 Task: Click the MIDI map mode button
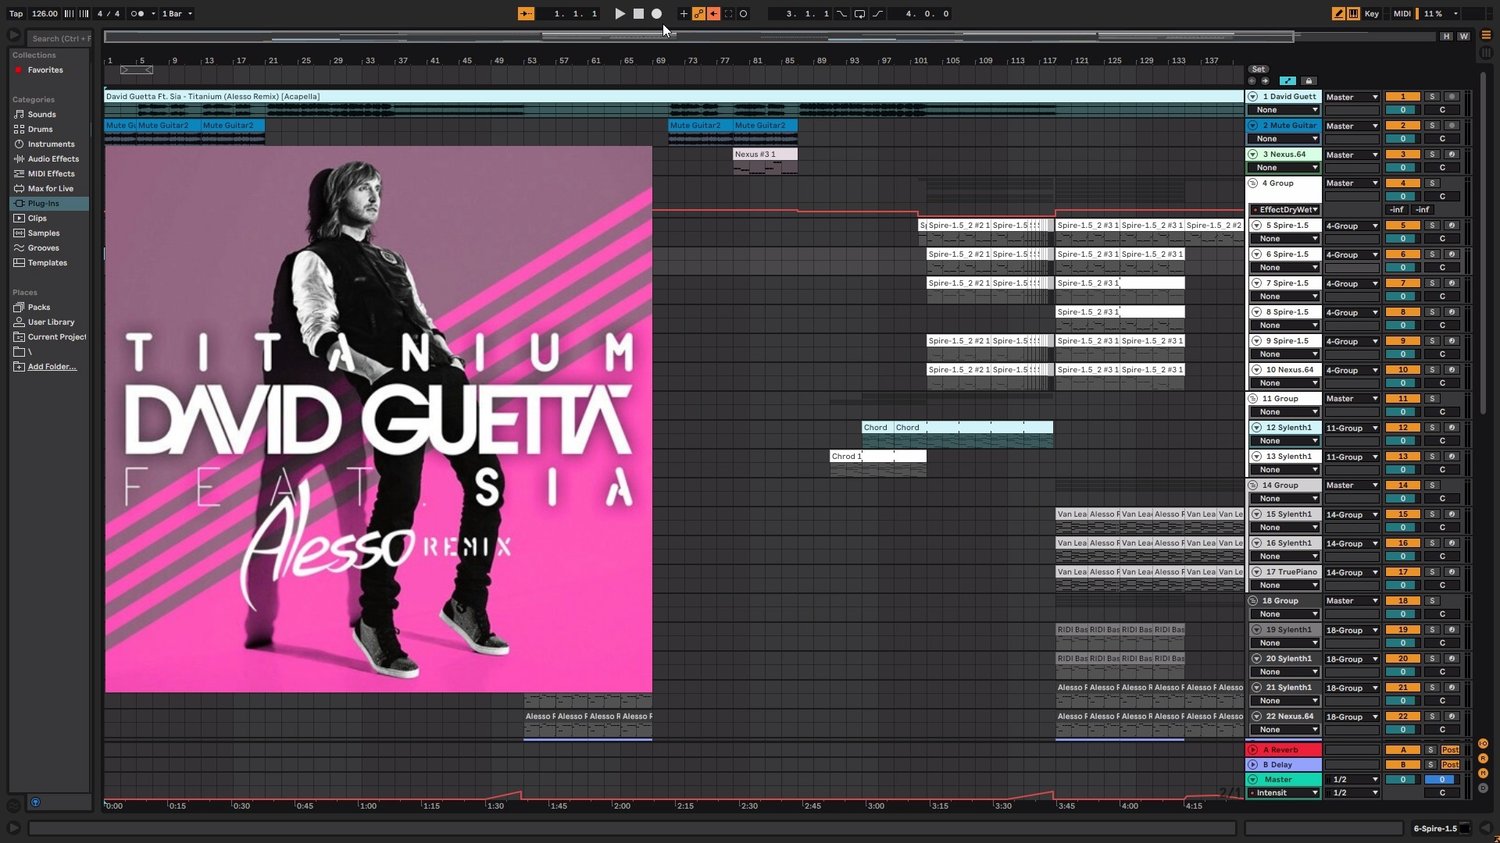(x=1402, y=14)
